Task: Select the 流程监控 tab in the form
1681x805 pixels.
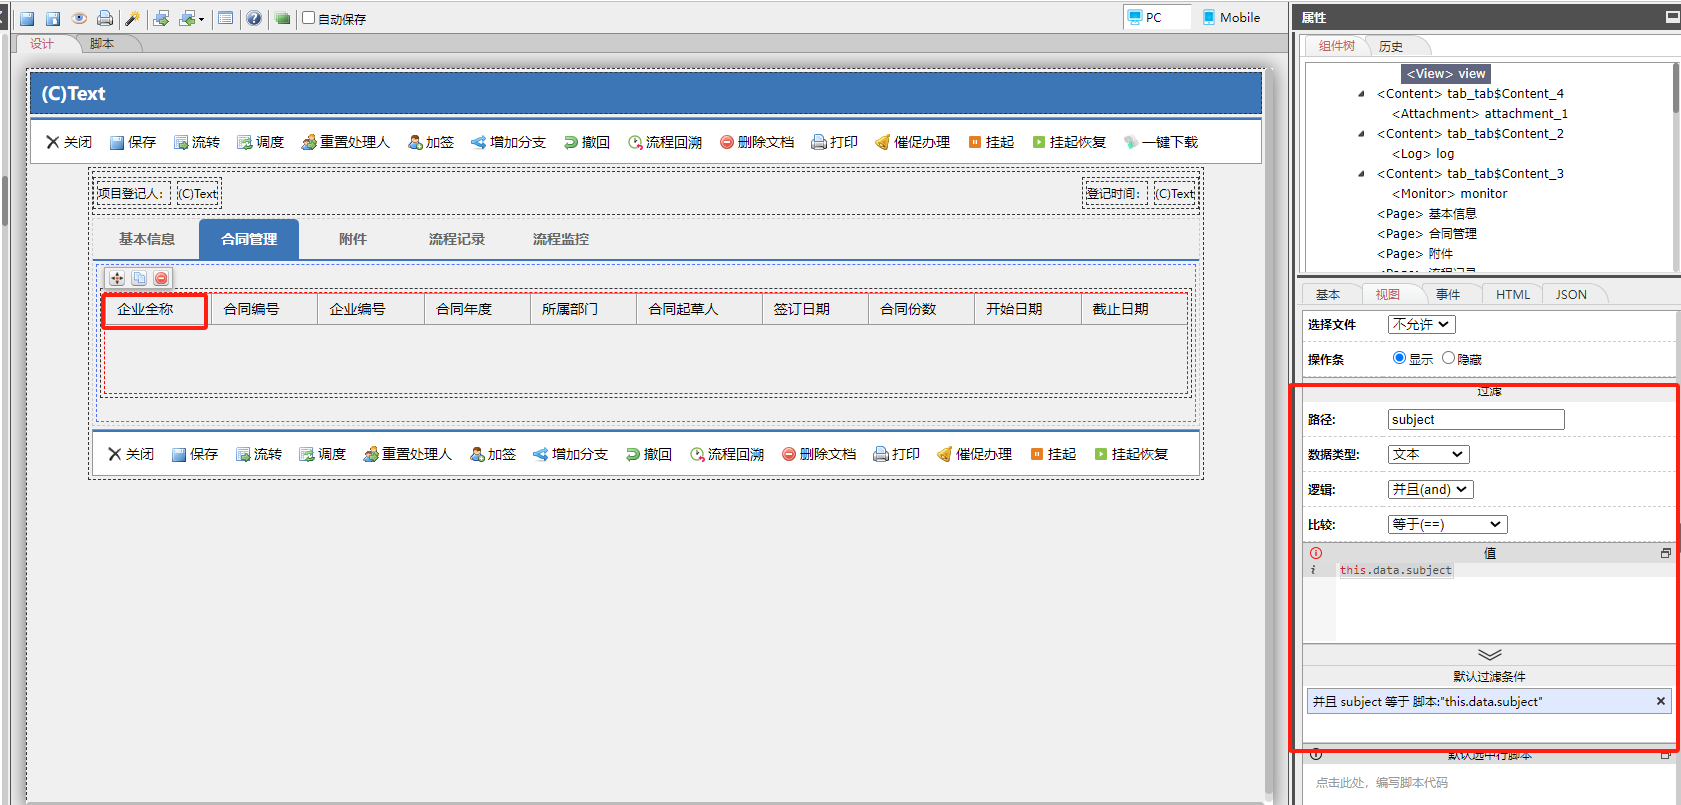Action: pos(561,239)
